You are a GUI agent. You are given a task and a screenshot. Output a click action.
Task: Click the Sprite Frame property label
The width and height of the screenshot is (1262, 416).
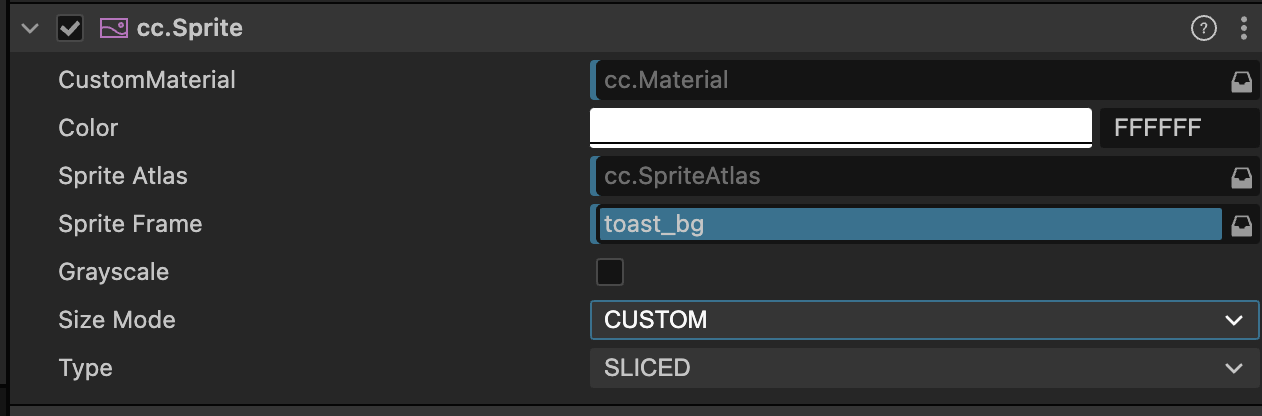[130, 224]
